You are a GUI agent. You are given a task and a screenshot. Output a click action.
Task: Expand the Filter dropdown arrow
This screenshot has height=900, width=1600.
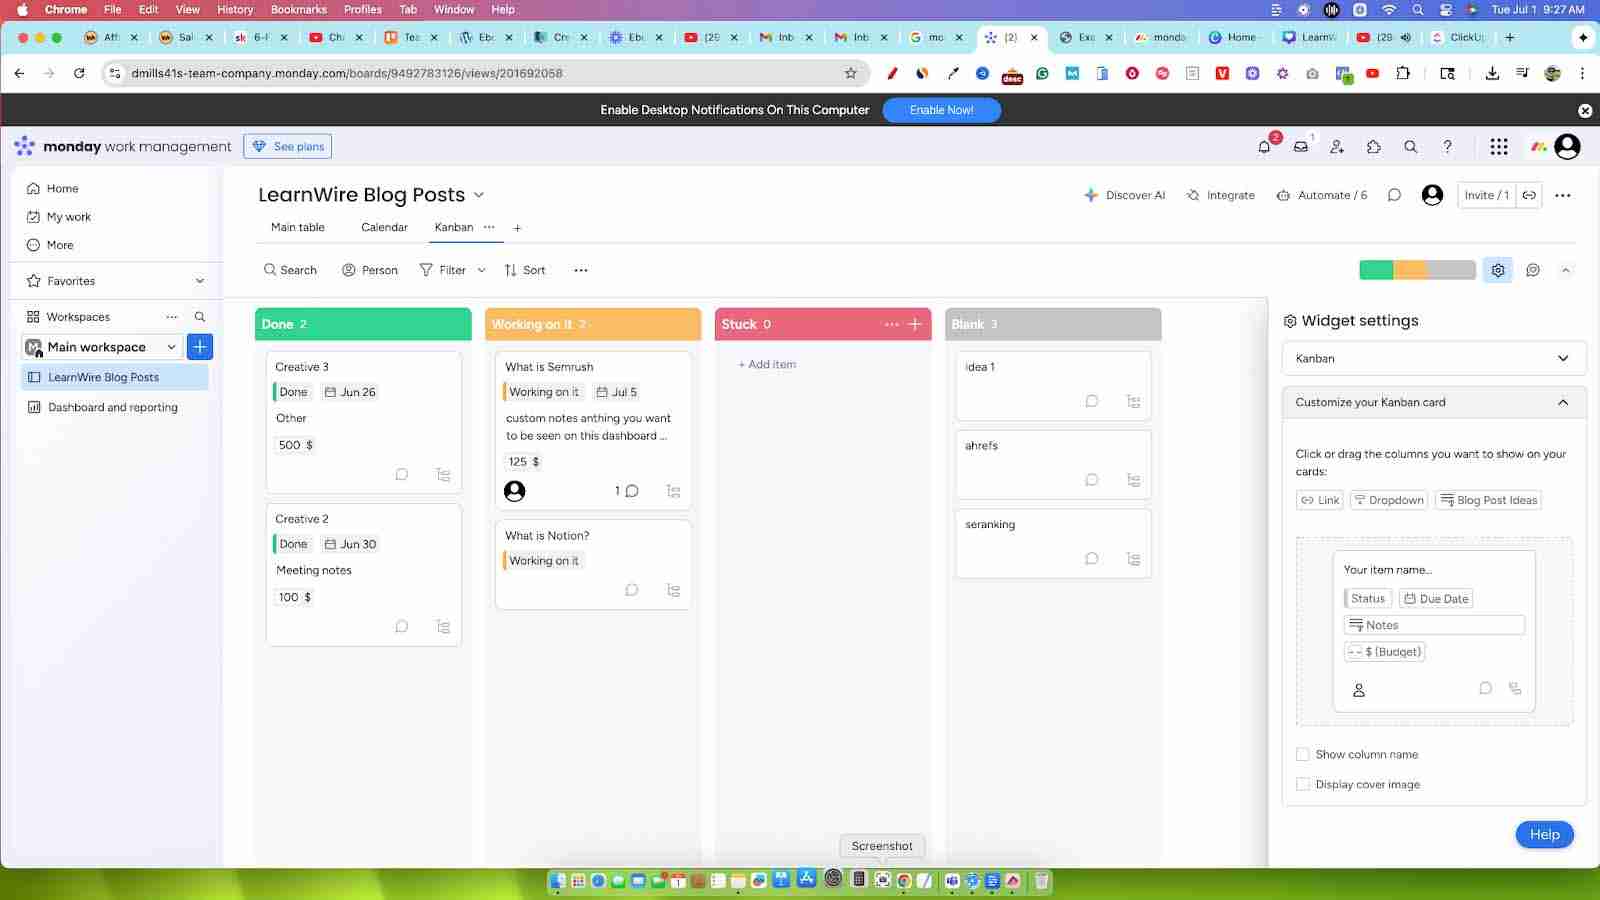482,269
